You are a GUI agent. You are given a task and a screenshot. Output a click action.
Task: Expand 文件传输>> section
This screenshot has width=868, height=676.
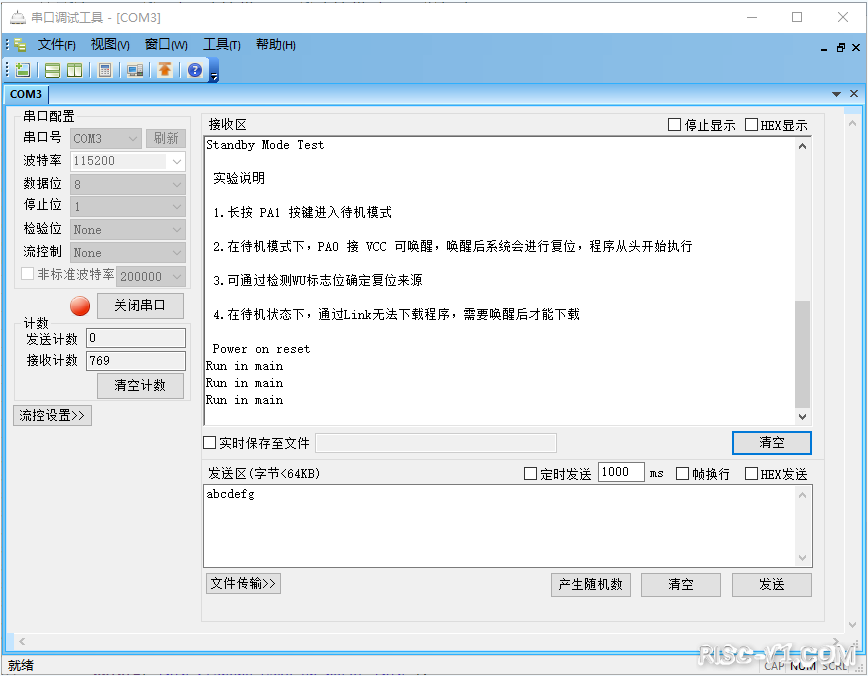pyautogui.click(x=244, y=584)
